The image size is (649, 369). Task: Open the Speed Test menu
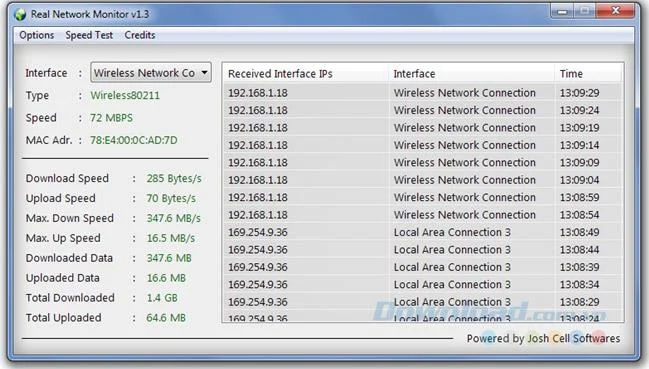89,35
